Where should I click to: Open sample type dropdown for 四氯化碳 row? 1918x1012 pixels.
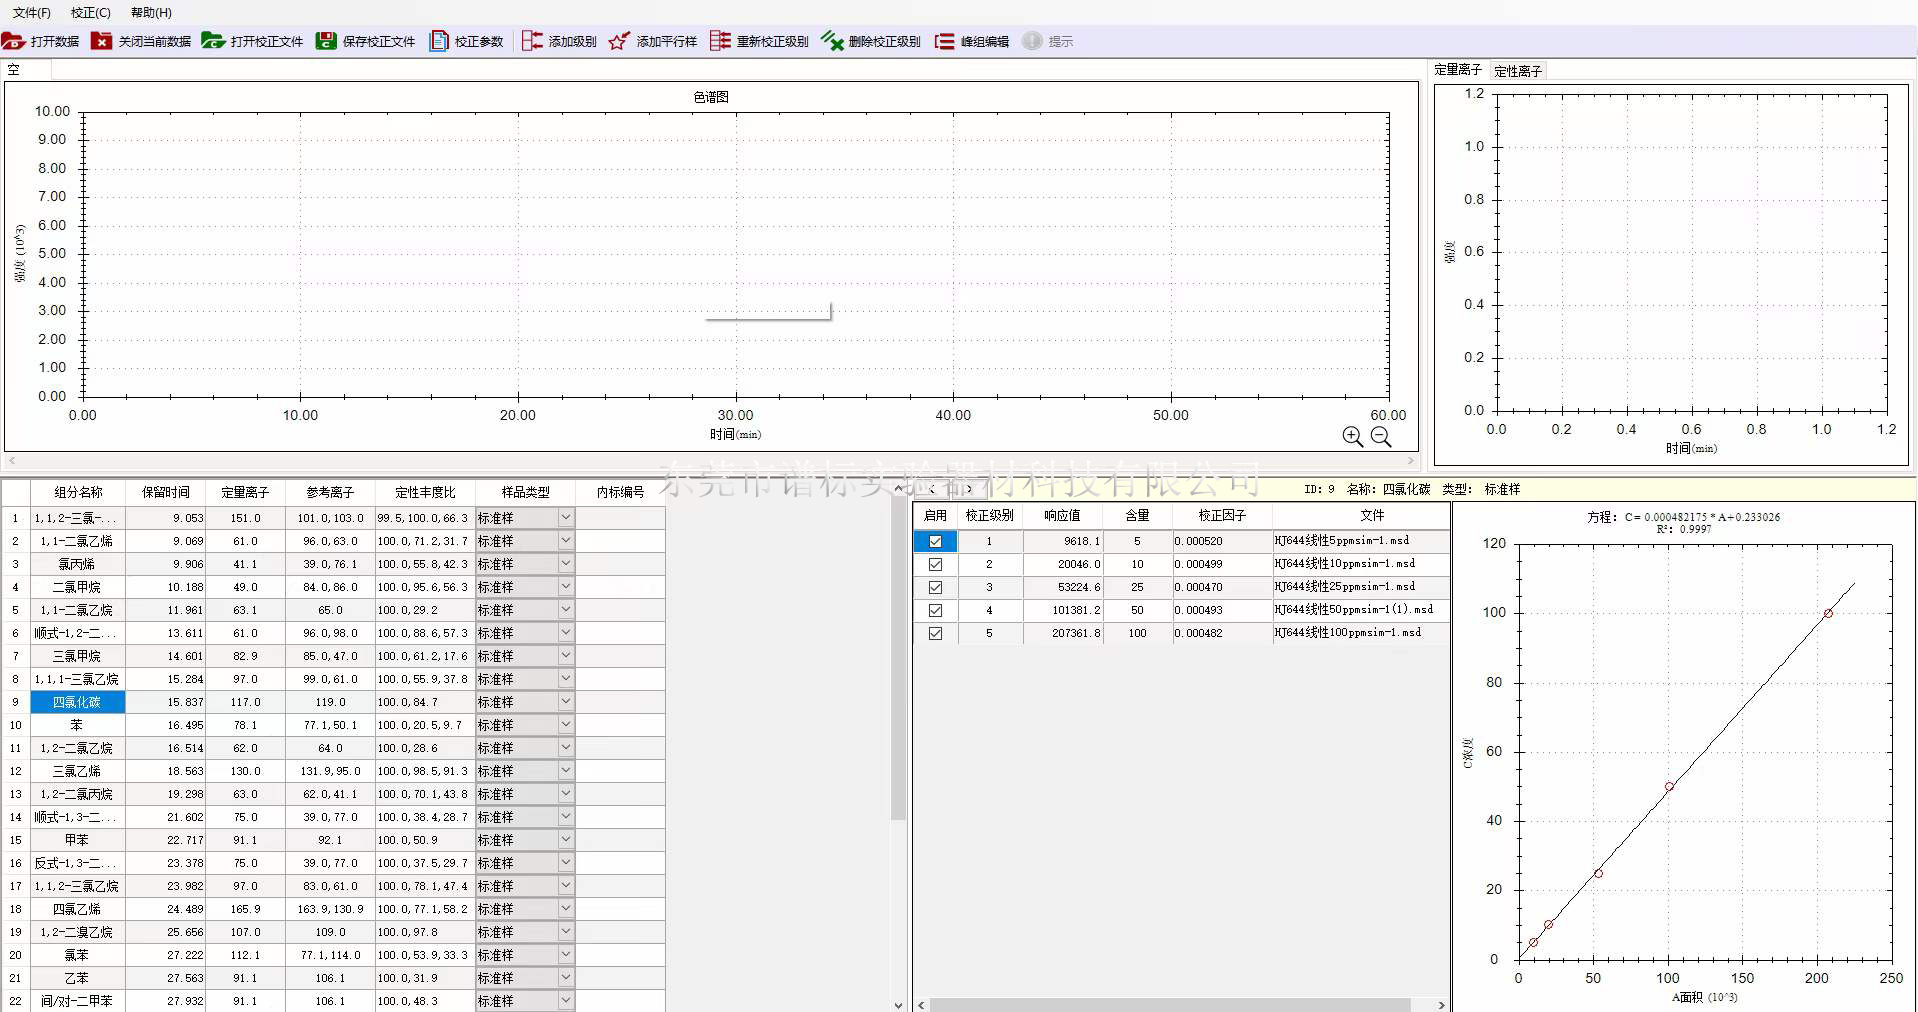[565, 702]
